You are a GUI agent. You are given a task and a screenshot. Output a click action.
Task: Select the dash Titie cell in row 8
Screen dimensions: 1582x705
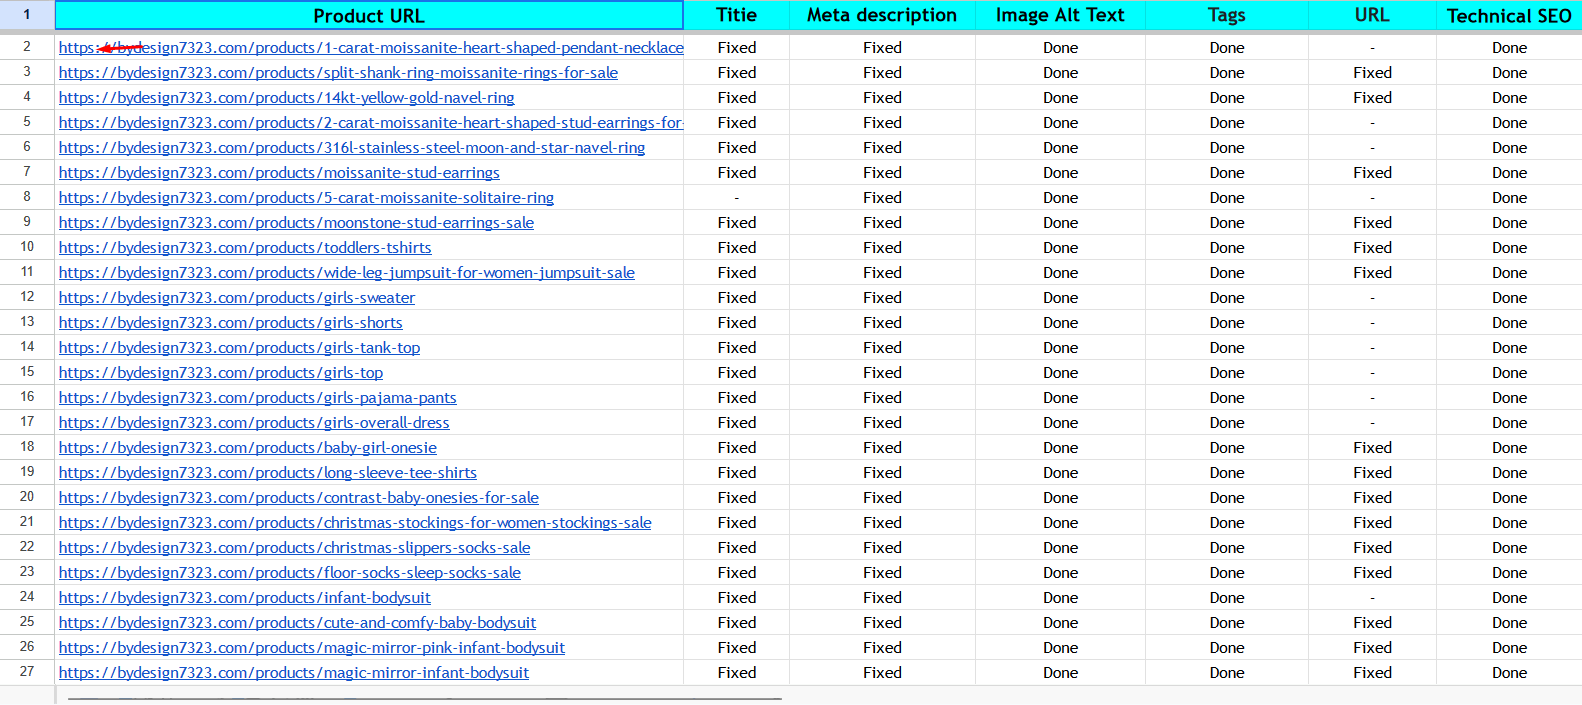(737, 198)
